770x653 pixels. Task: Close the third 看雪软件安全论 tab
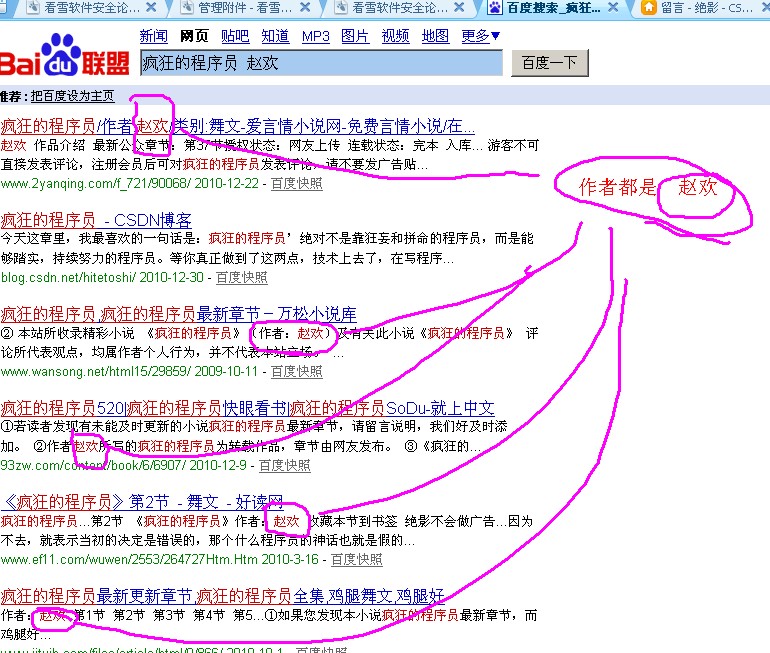pyautogui.click(x=459, y=7)
